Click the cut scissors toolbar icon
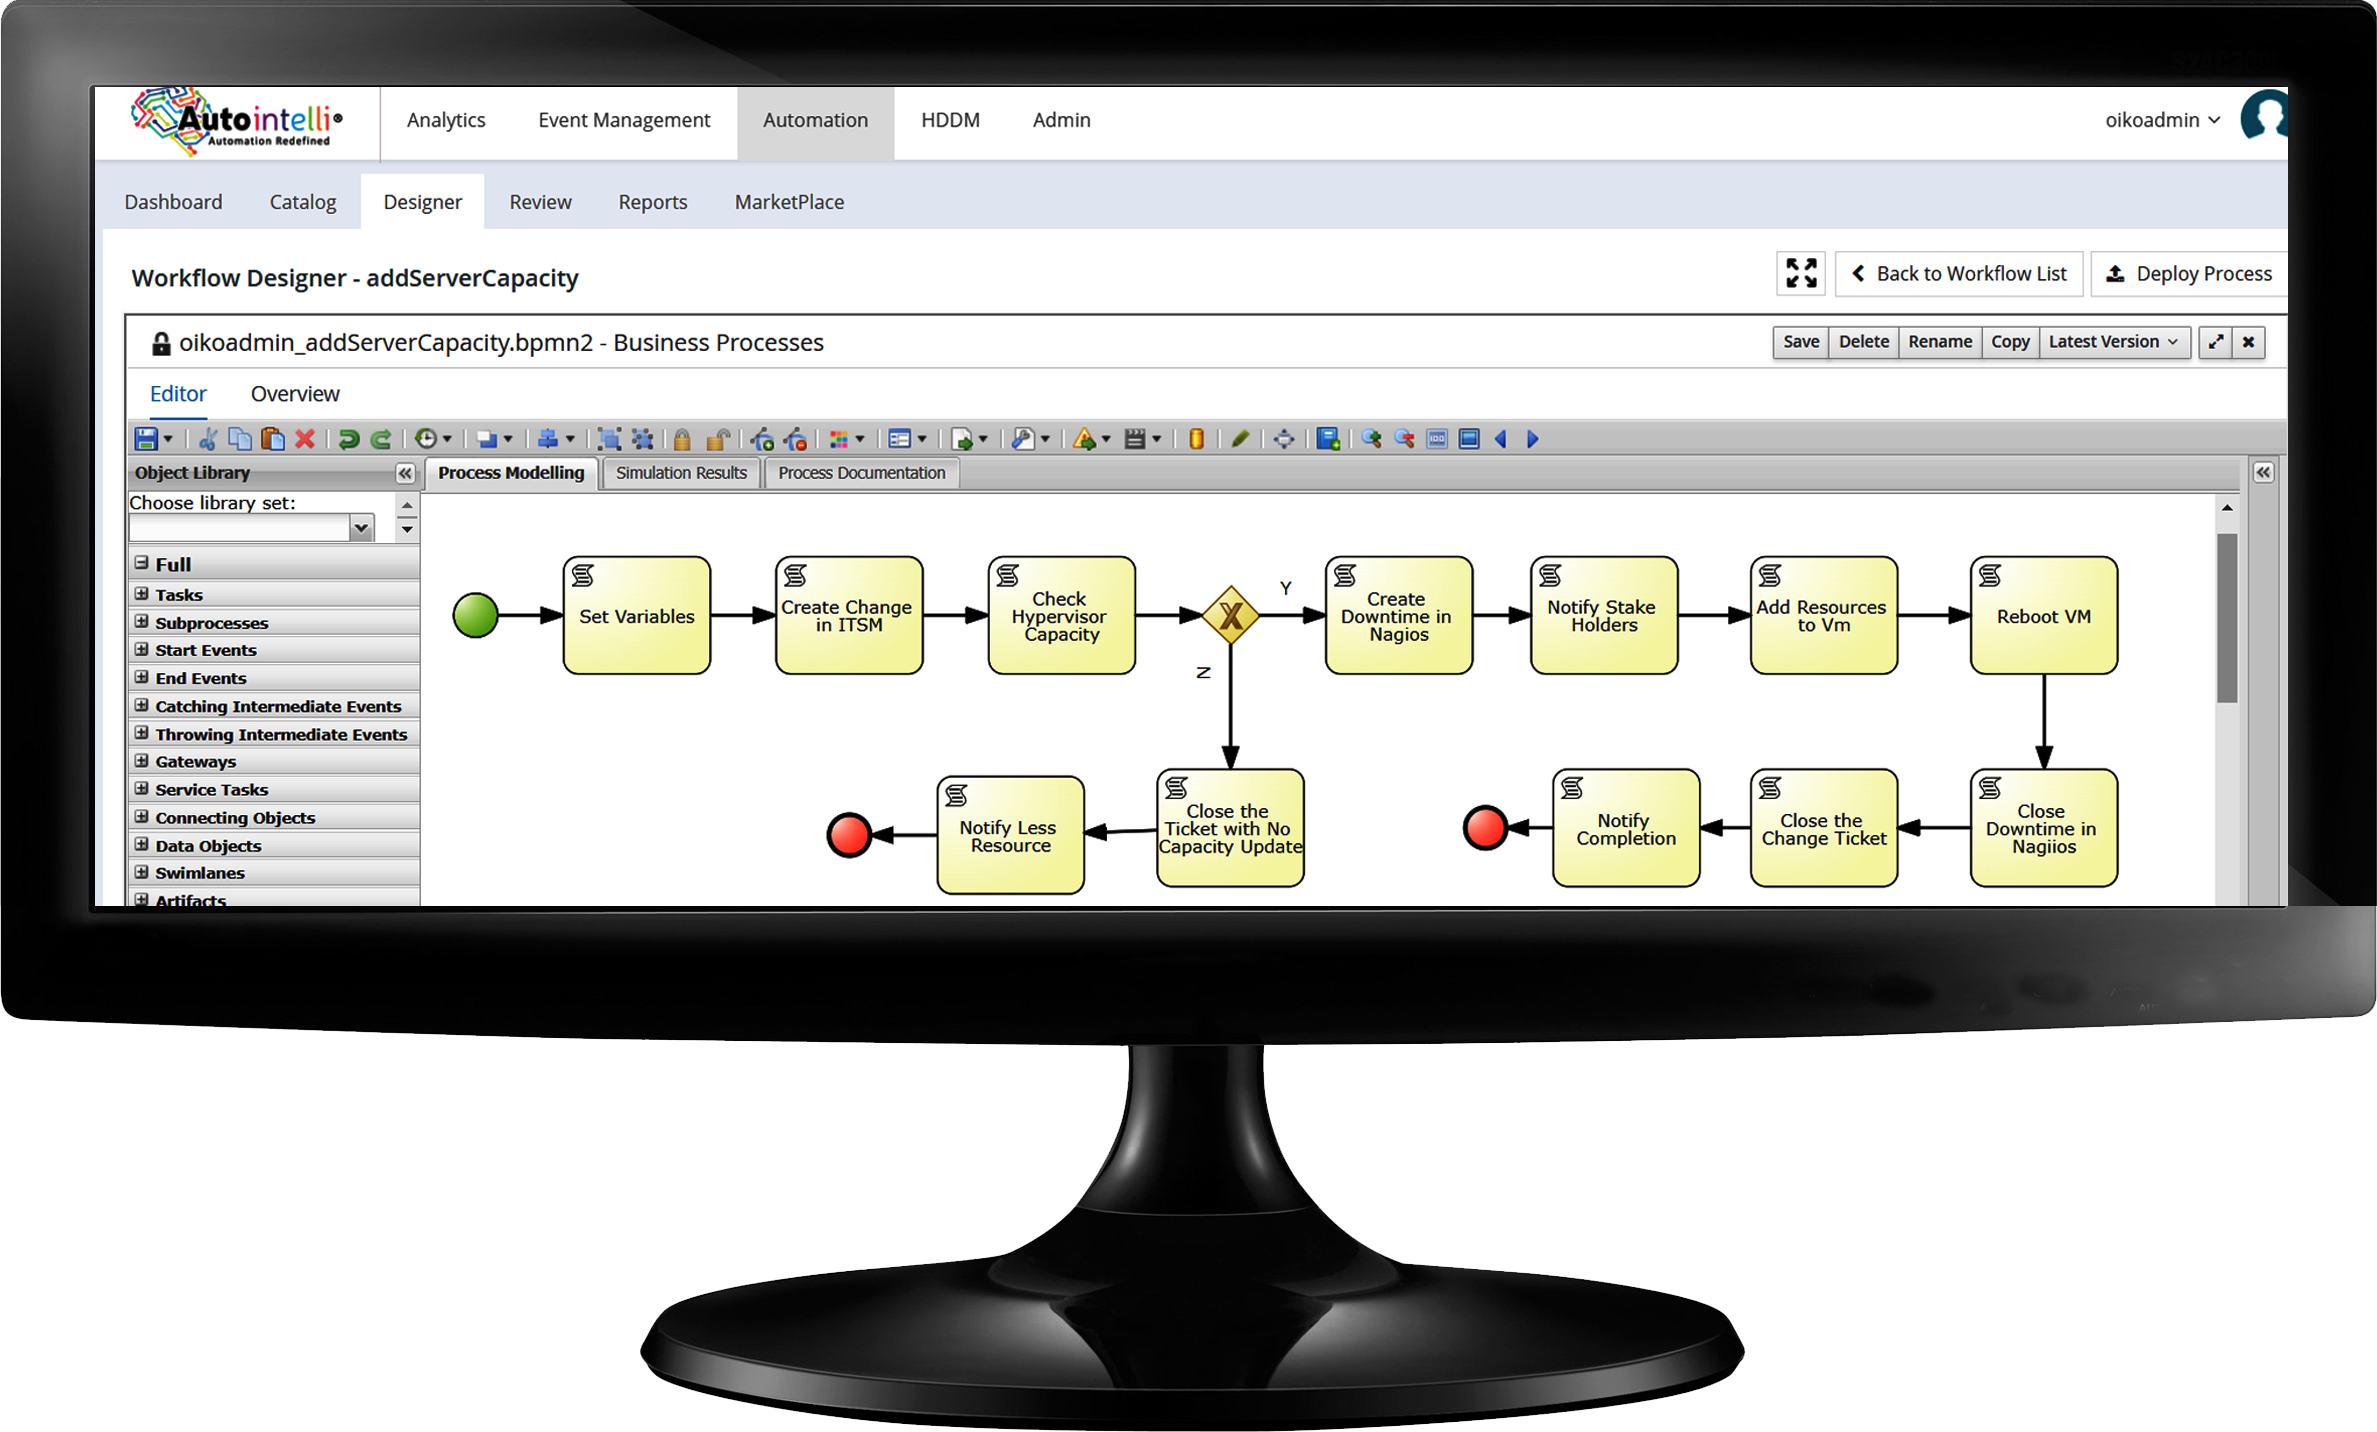The image size is (2377, 1432). click(x=208, y=438)
